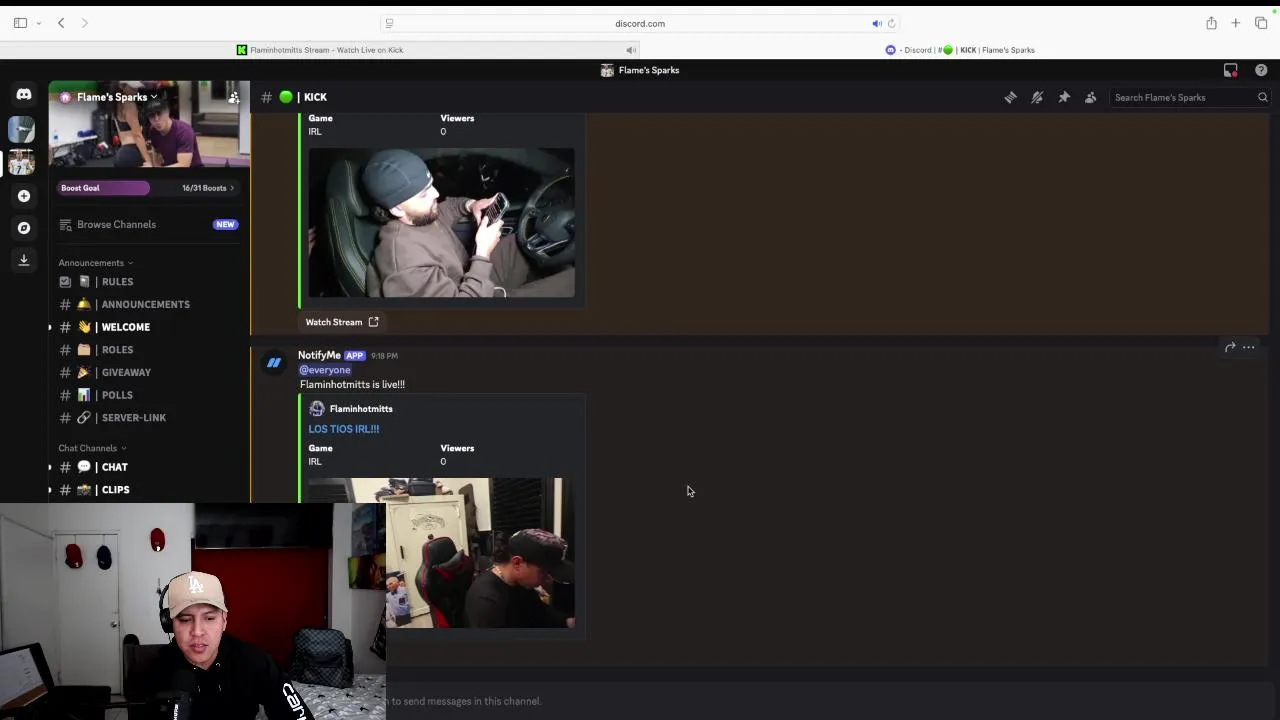
Task: Switch to Discord KICK Flame's Sparks tab
Action: click(960, 50)
